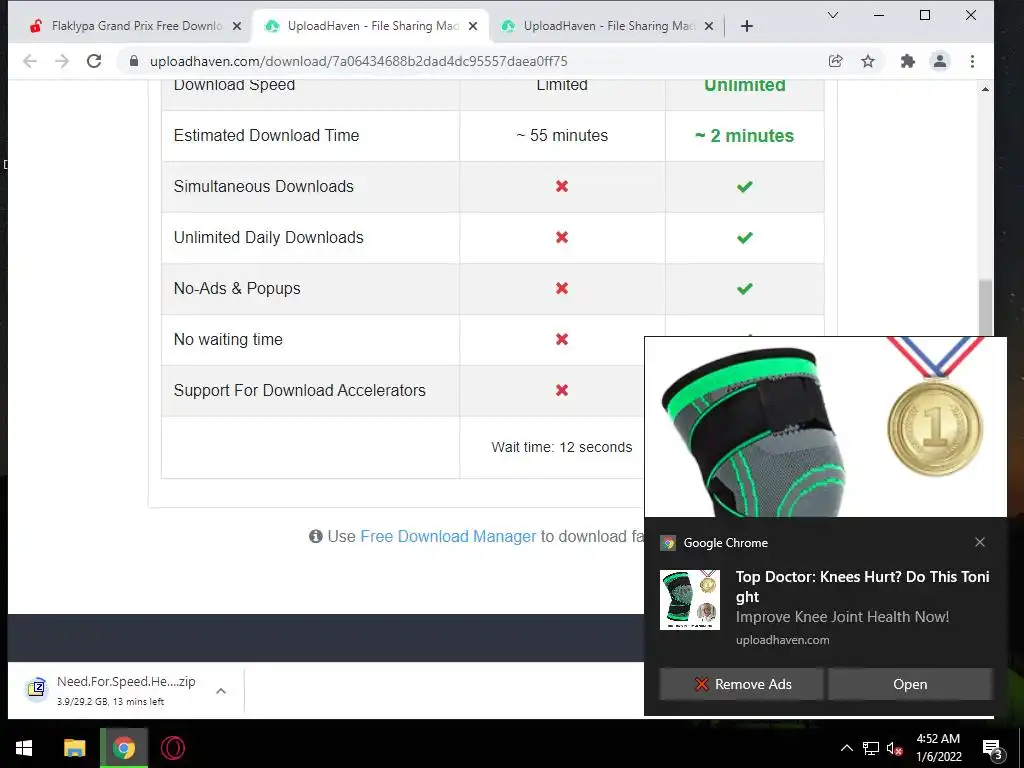
Task: Show hidden system tray icons
Action: (x=846, y=748)
